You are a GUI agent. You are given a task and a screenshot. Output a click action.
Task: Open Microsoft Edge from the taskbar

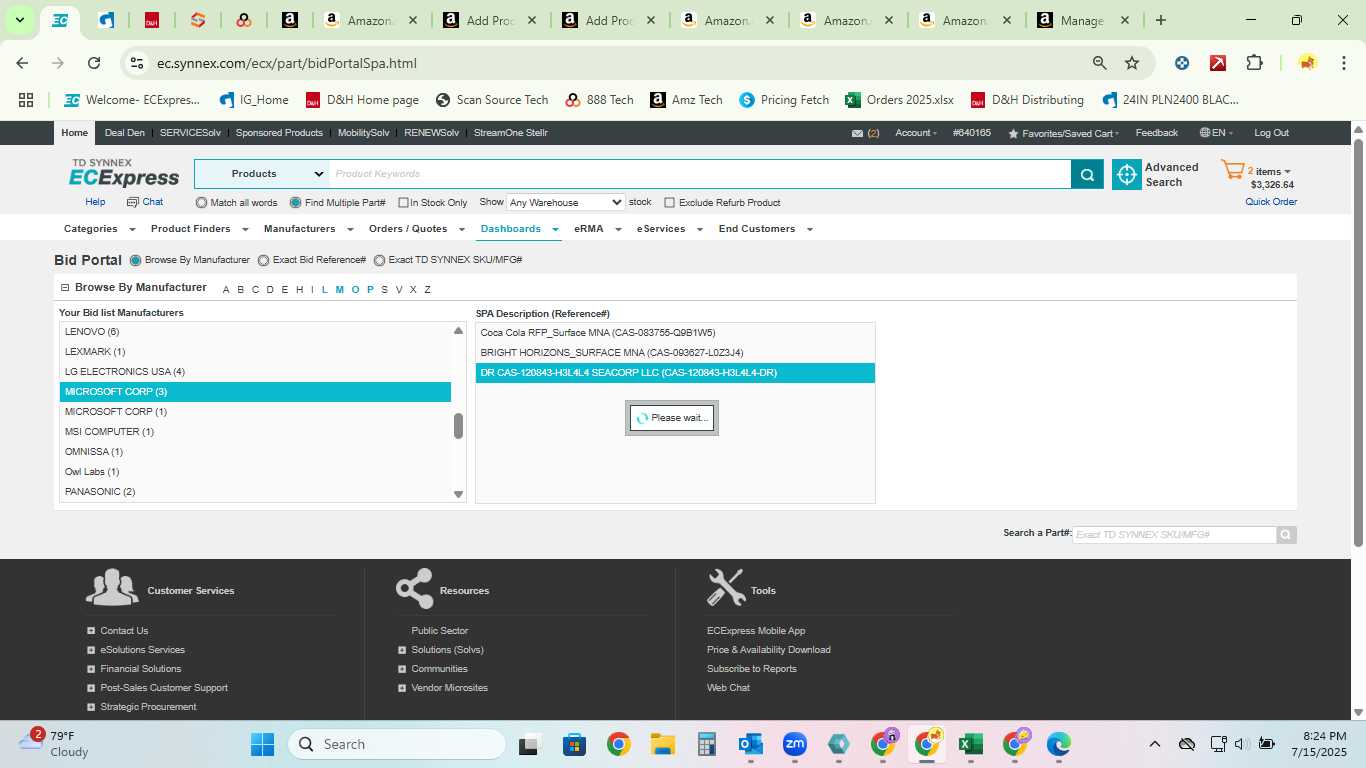(x=1058, y=744)
